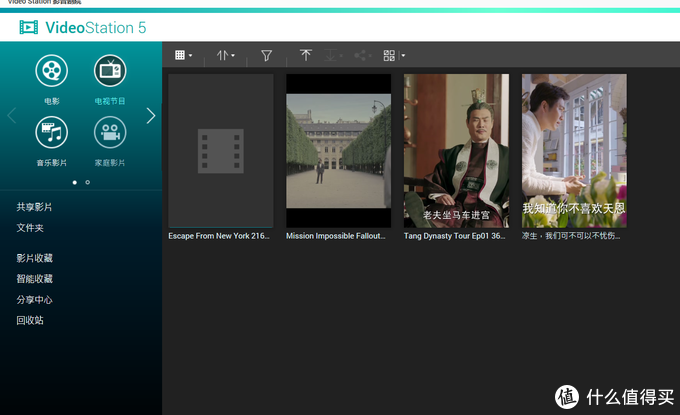Screen dimensions: 680x415
Task: Click the '凉生，我们可不可以不忧伤...' title
Action: 571,236
